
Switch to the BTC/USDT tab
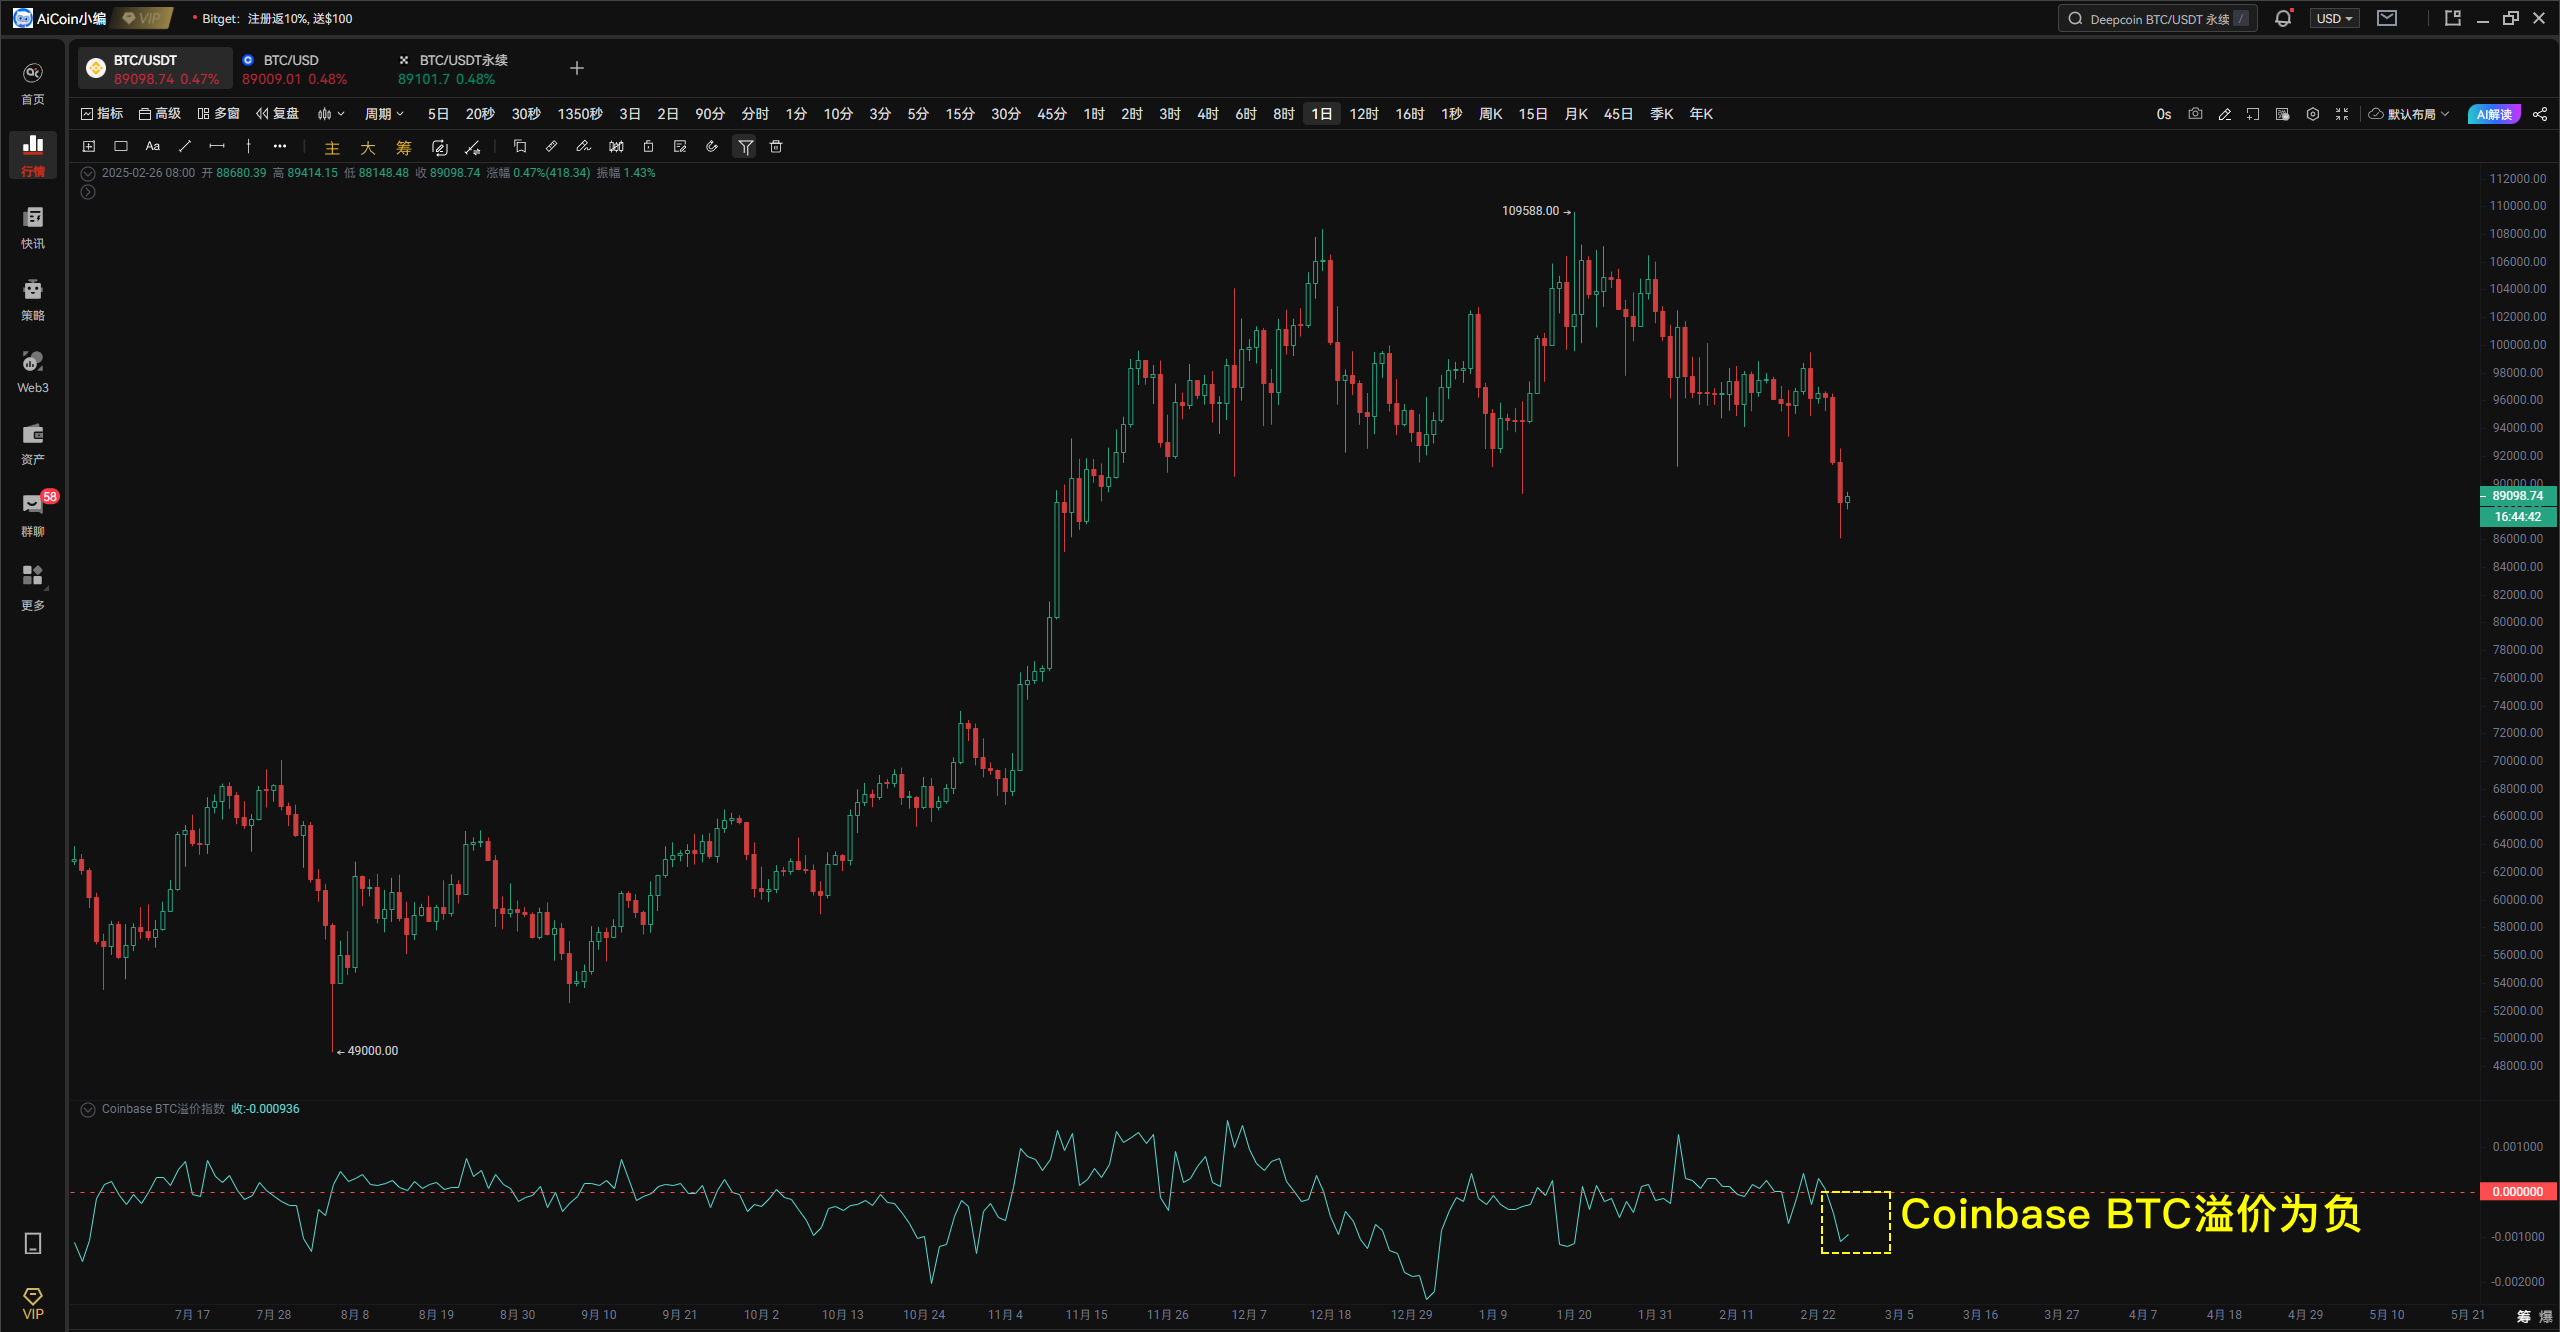(x=155, y=69)
